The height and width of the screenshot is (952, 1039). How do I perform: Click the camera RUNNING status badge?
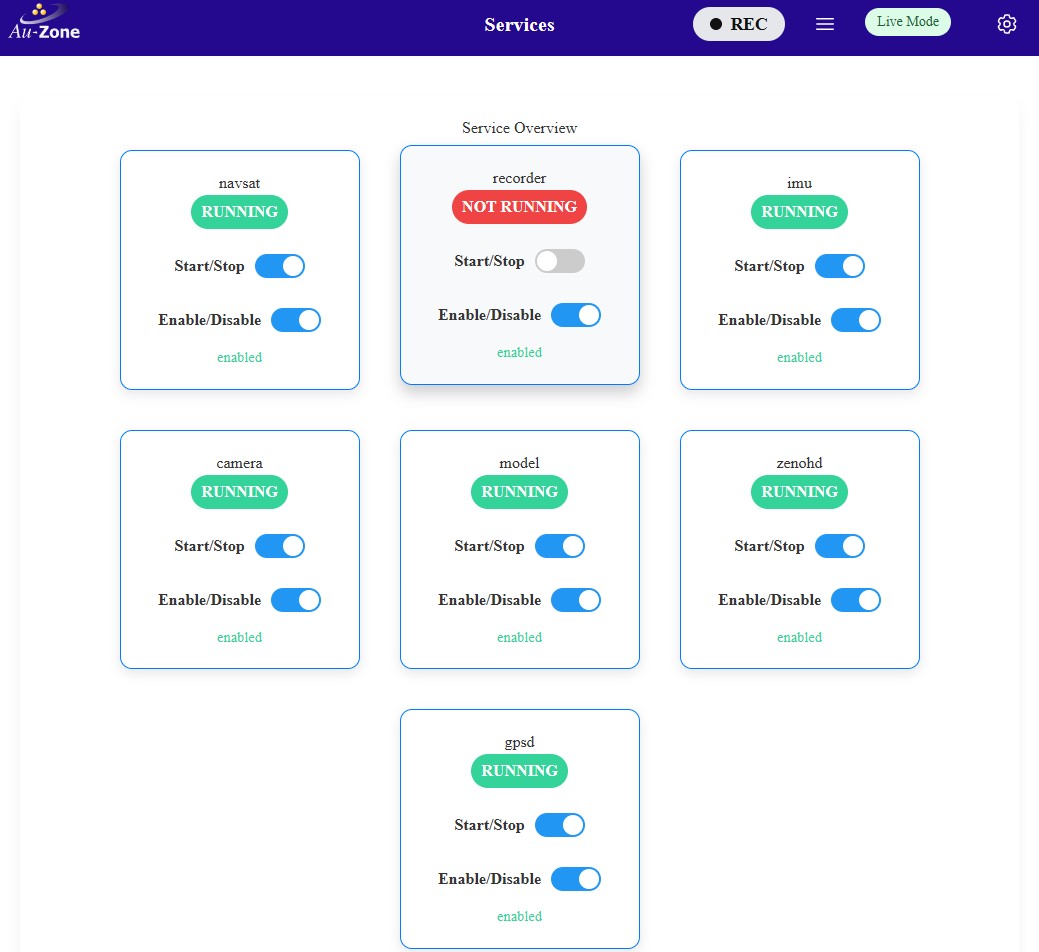click(239, 492)
